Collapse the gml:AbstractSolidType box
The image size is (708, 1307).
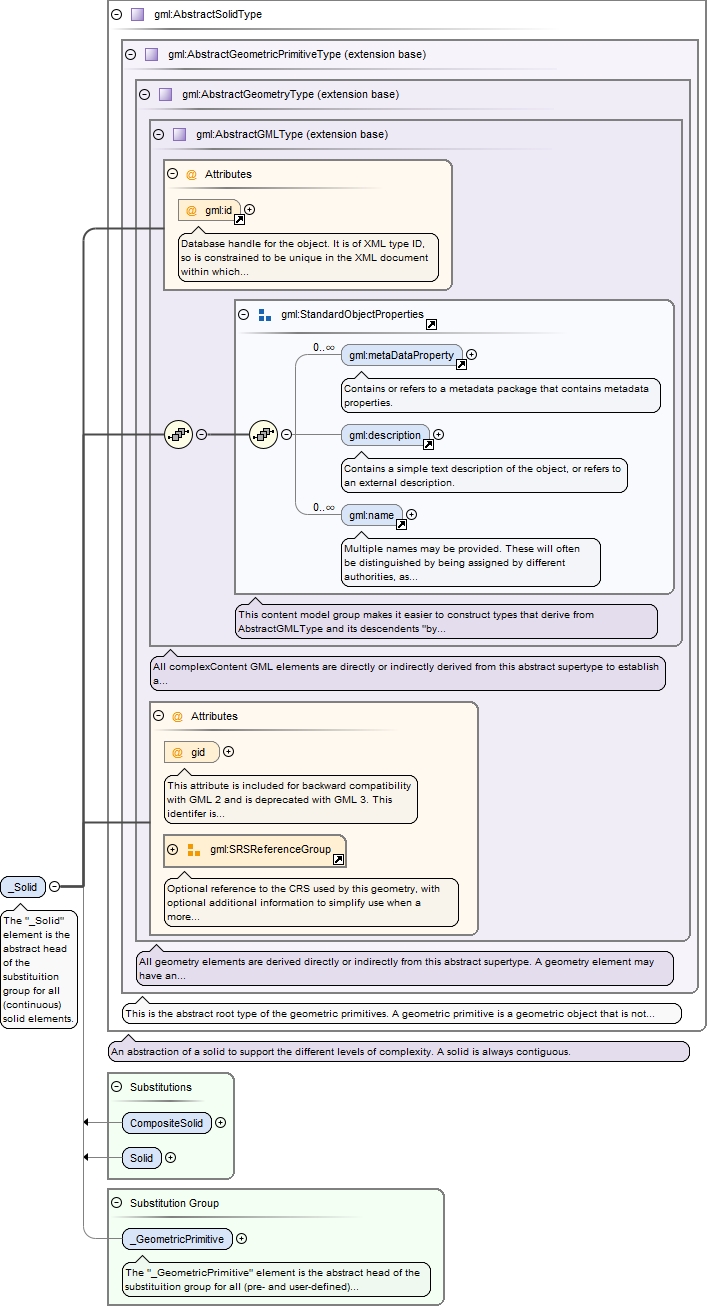click(x=117, y=15)
